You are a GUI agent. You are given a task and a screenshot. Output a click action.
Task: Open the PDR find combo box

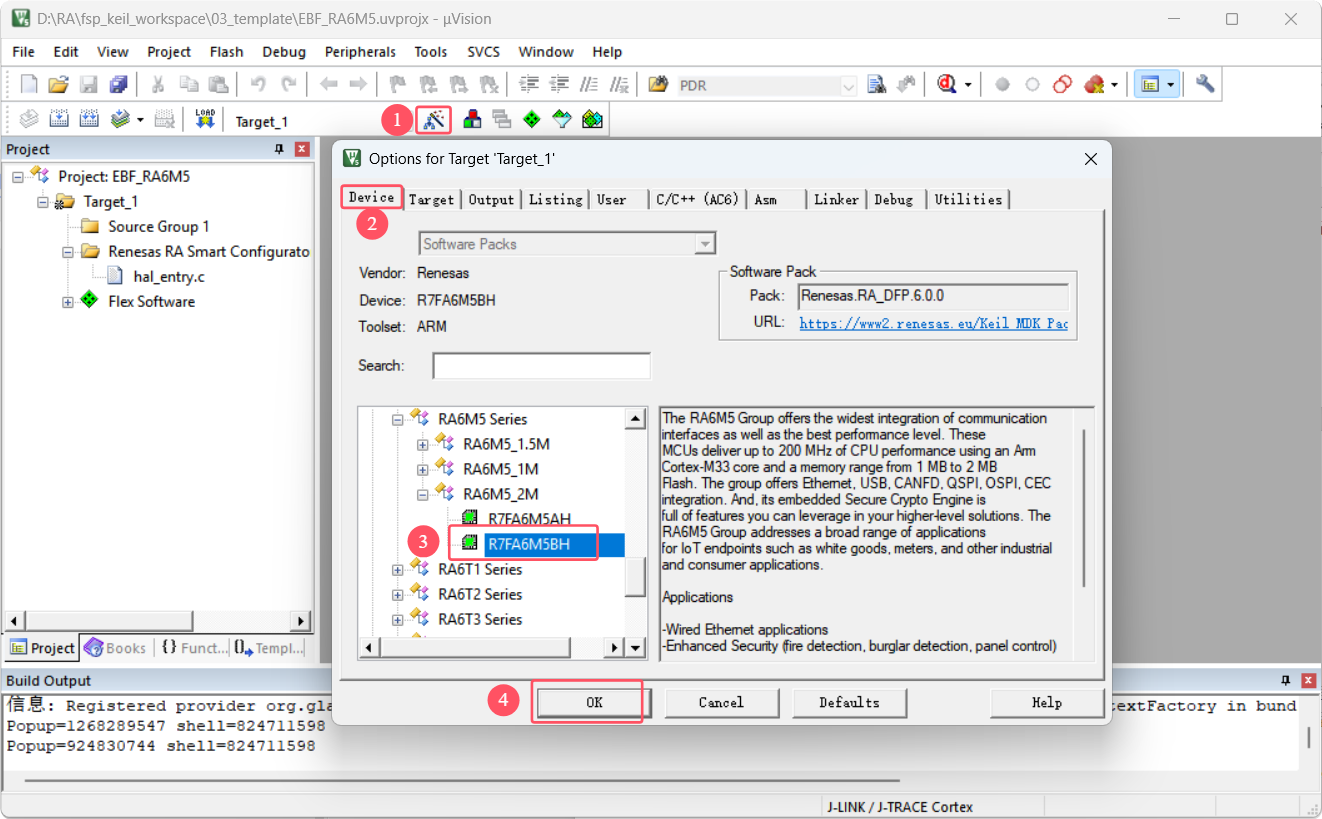pyautogui.click(x=768, y=86)
